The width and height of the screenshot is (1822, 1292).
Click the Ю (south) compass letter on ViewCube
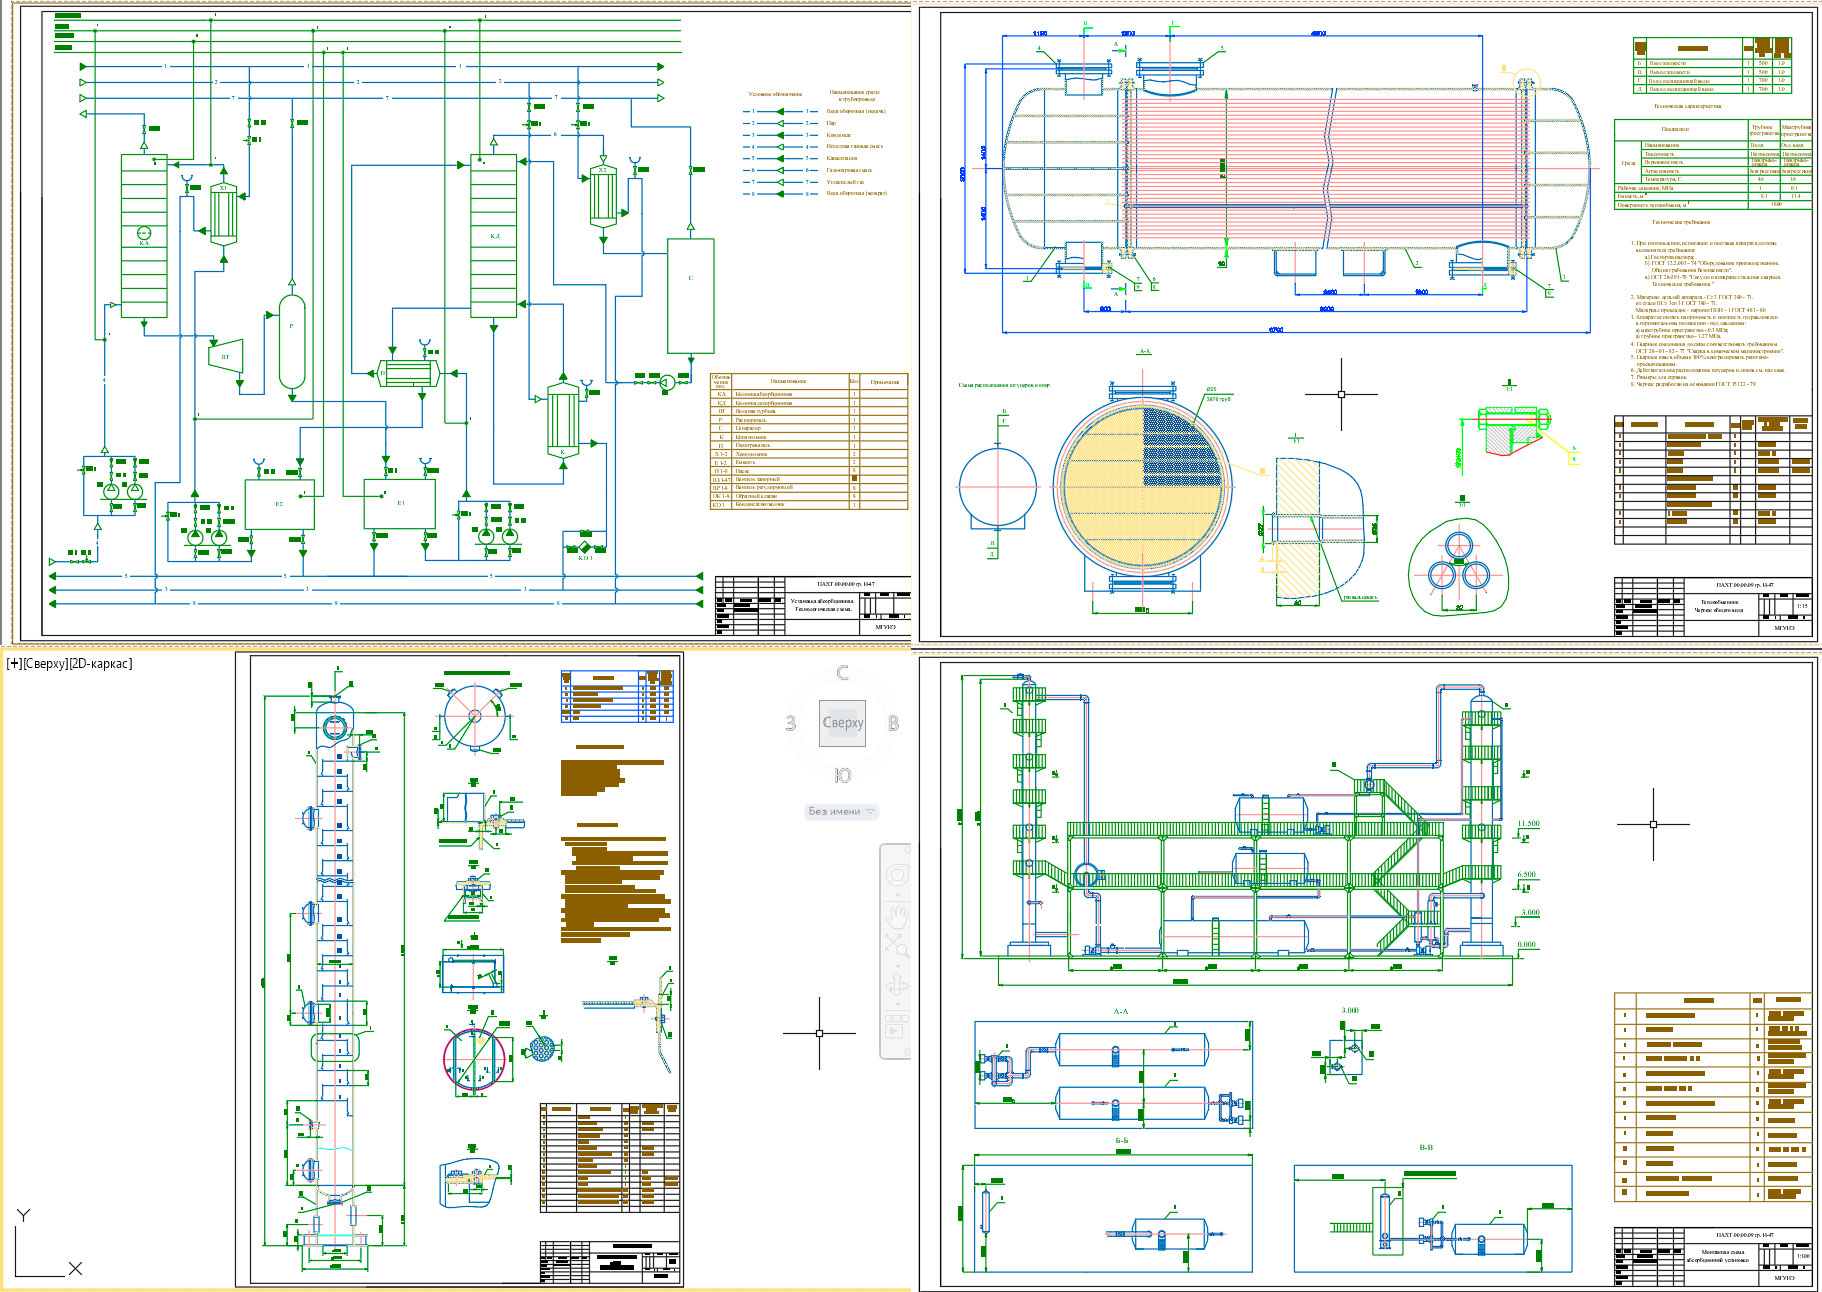(x=843, y=775)
